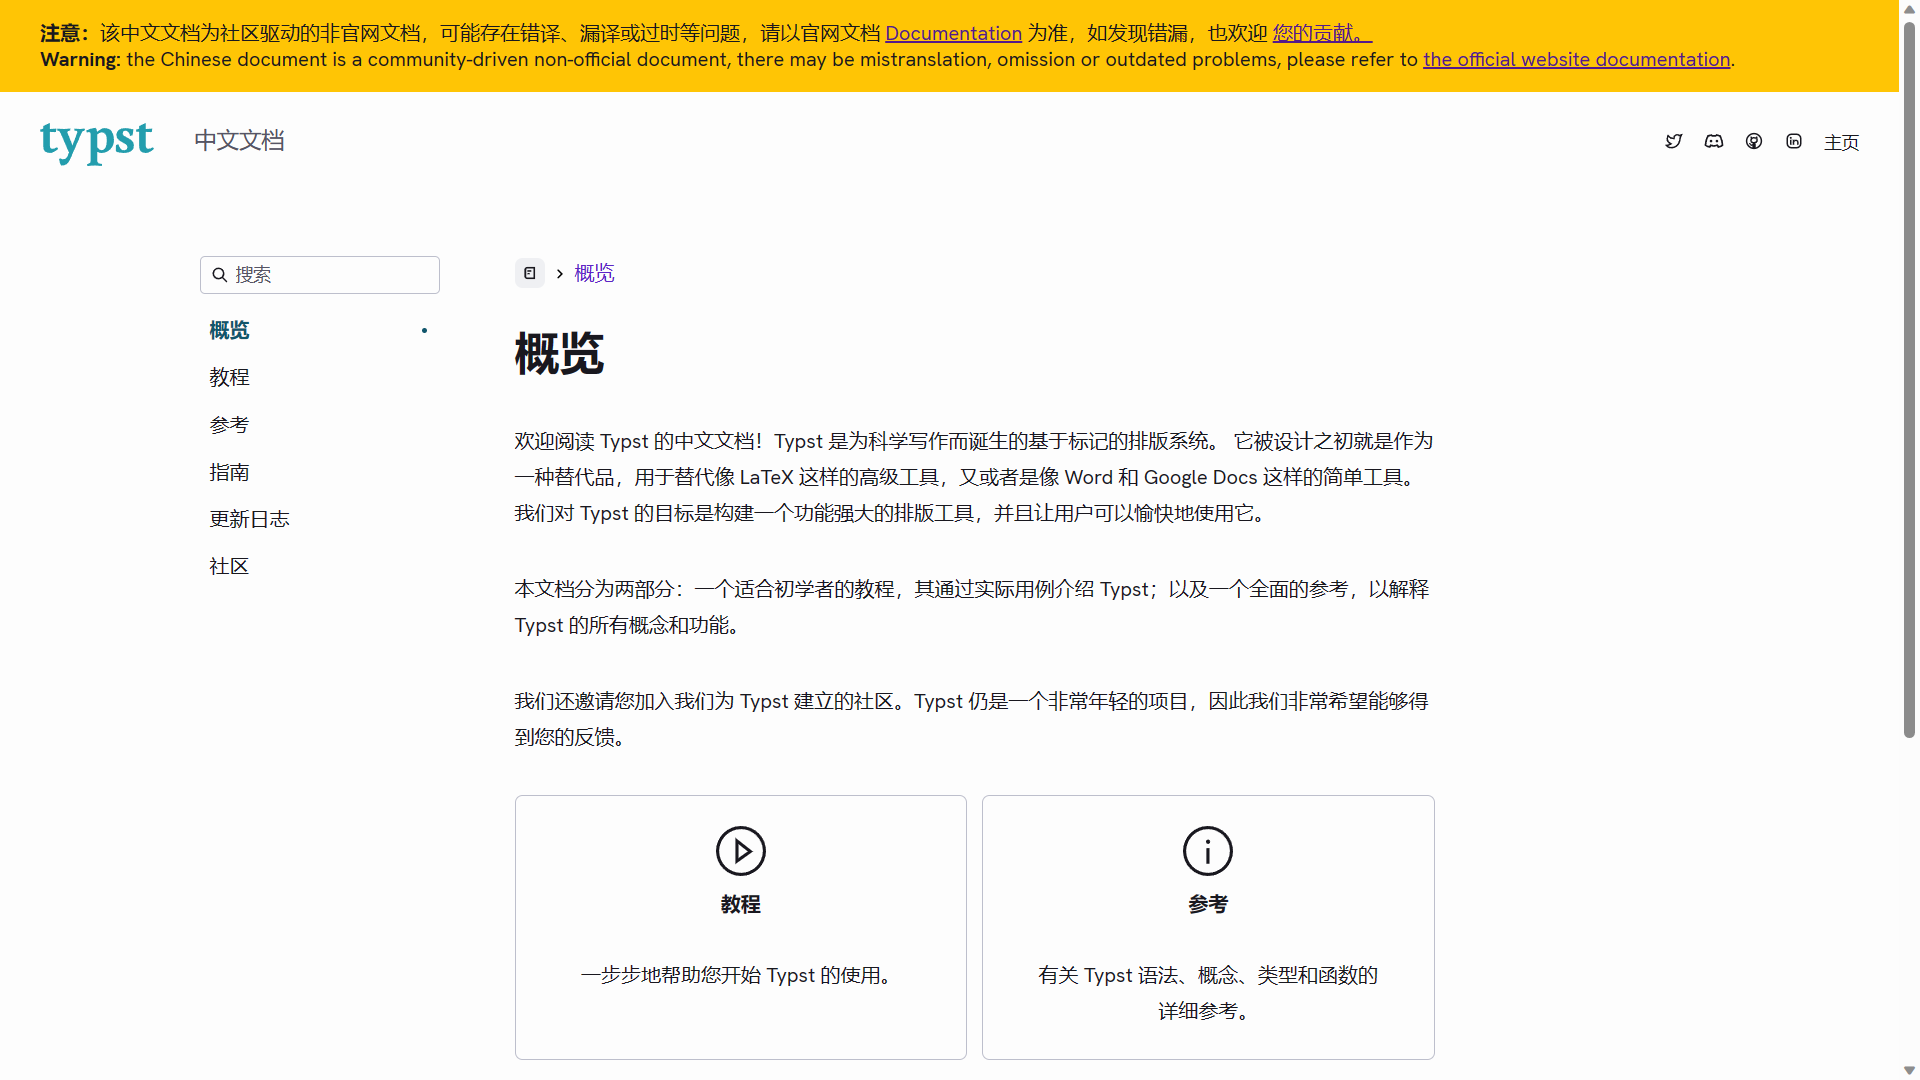Open the Discord community icon
The width and height of the screenshot is (1920, 1080).
[x=1714, y=141]
